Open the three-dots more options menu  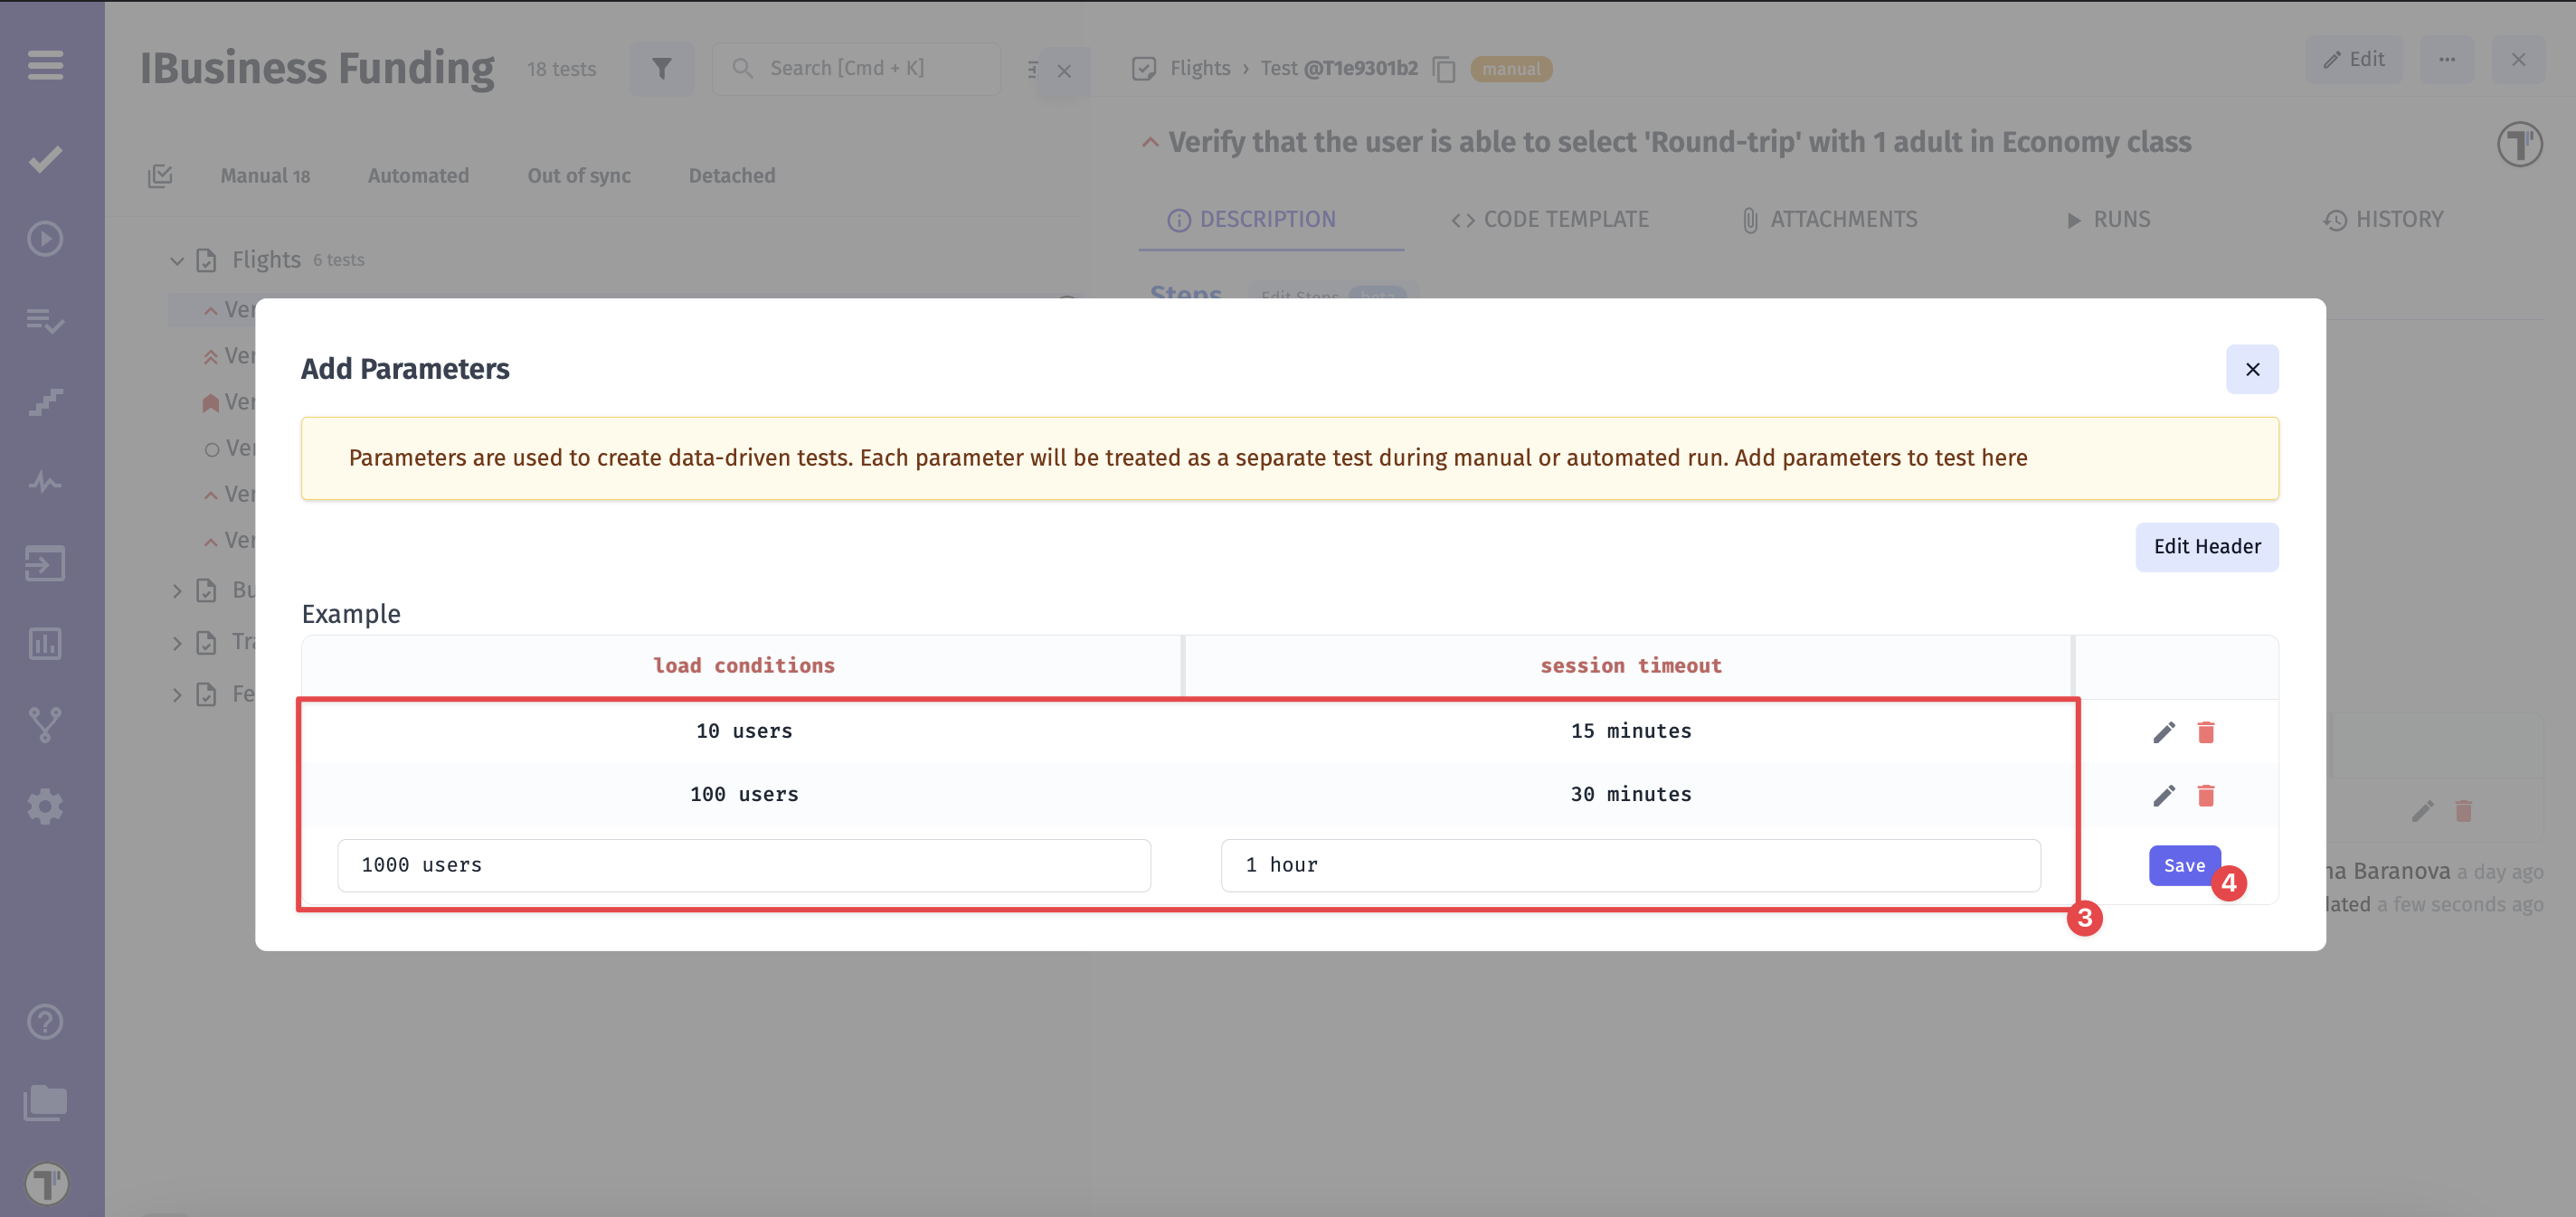(x=2446, y=60)
